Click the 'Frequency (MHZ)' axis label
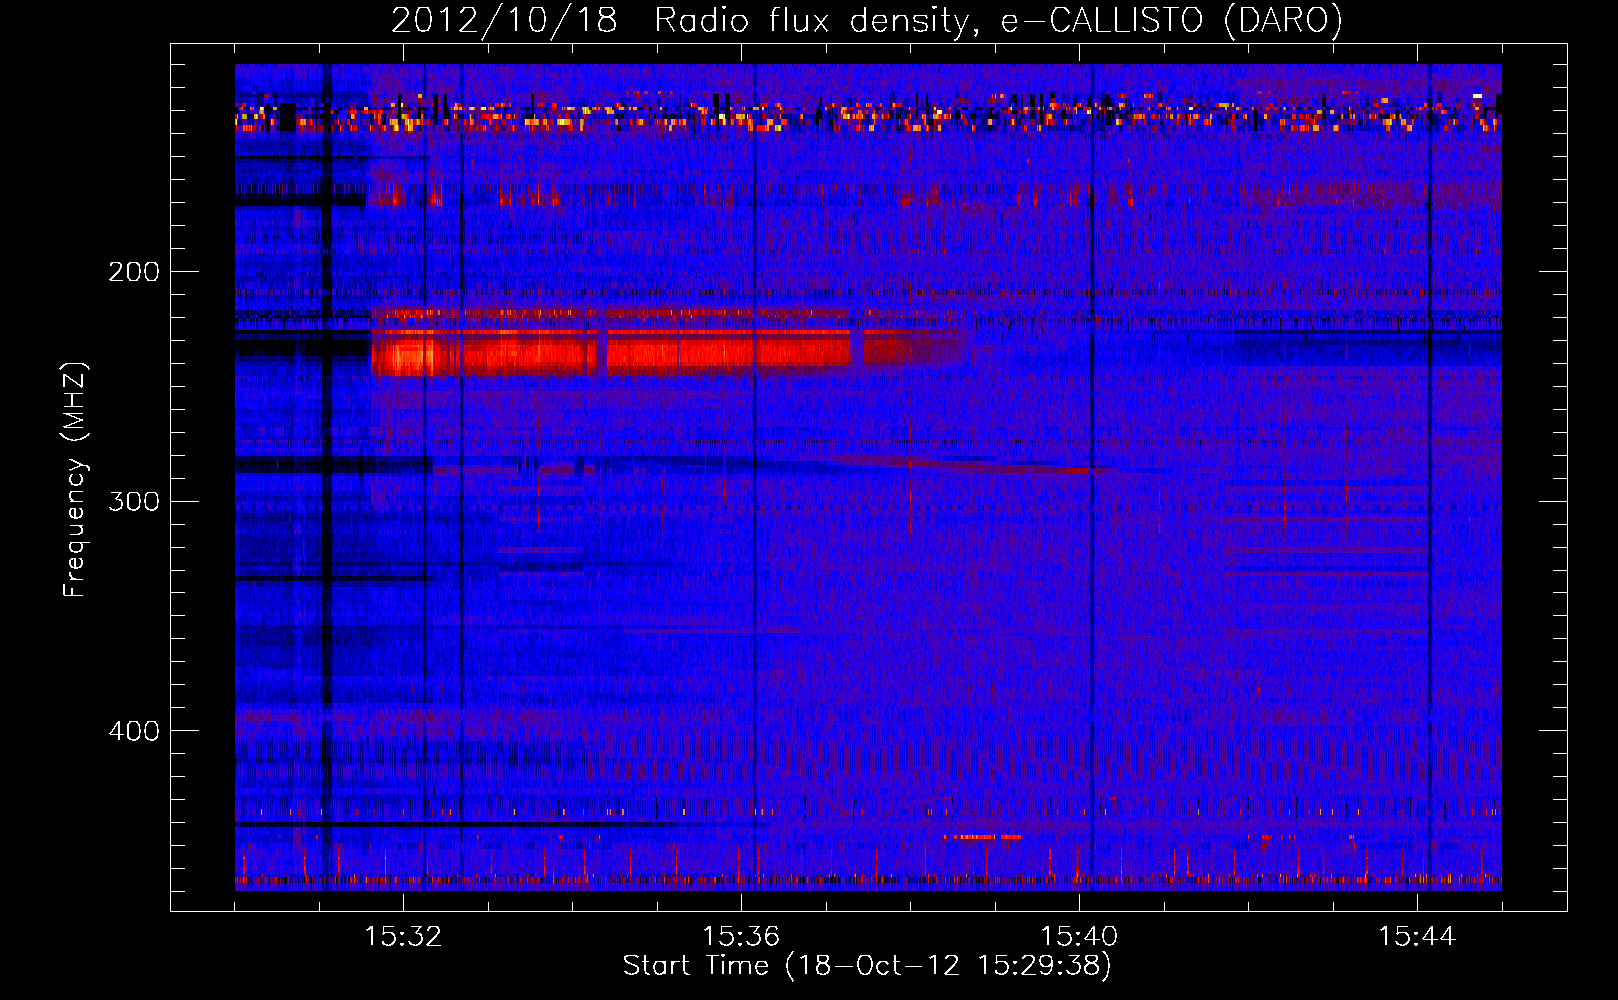The width and height of the screenshot is (1618, 1000). pos(75,480)
